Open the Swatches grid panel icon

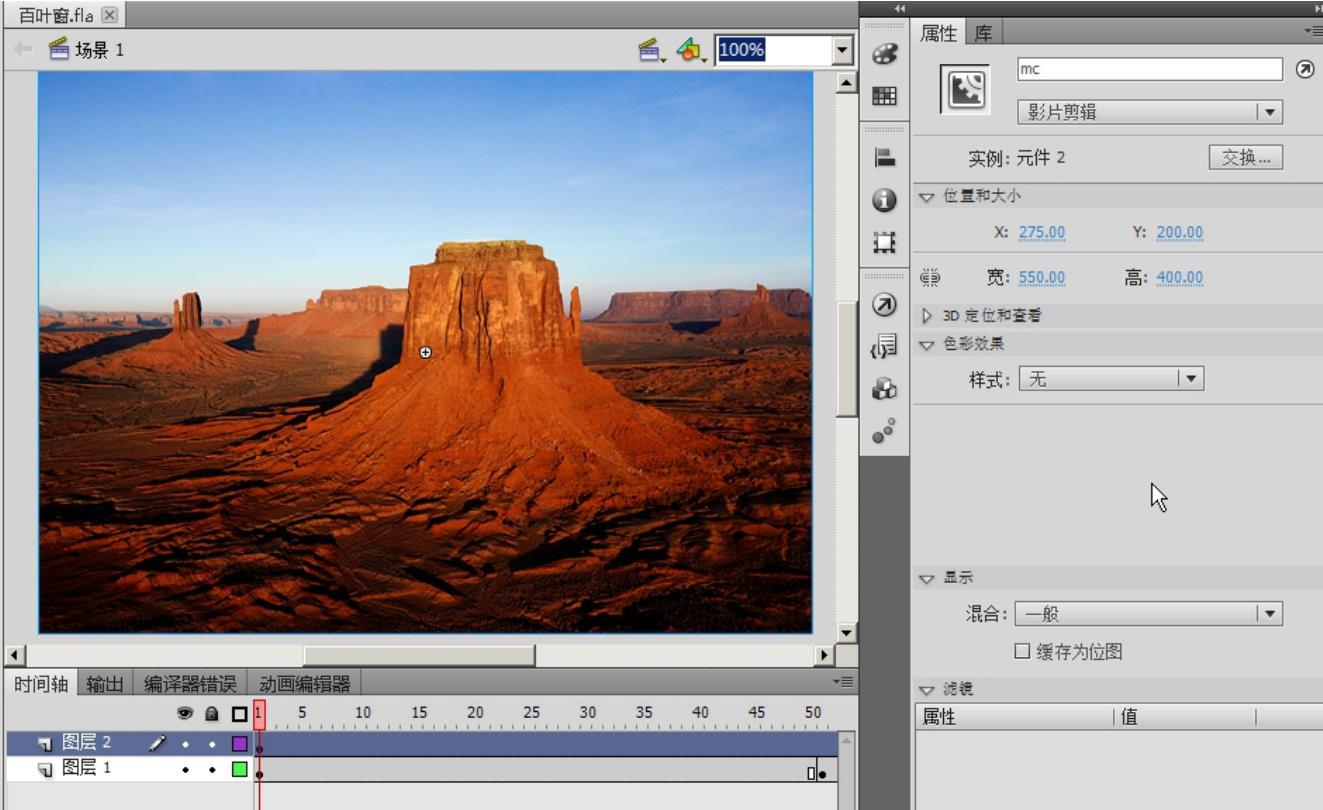[884, 96]
